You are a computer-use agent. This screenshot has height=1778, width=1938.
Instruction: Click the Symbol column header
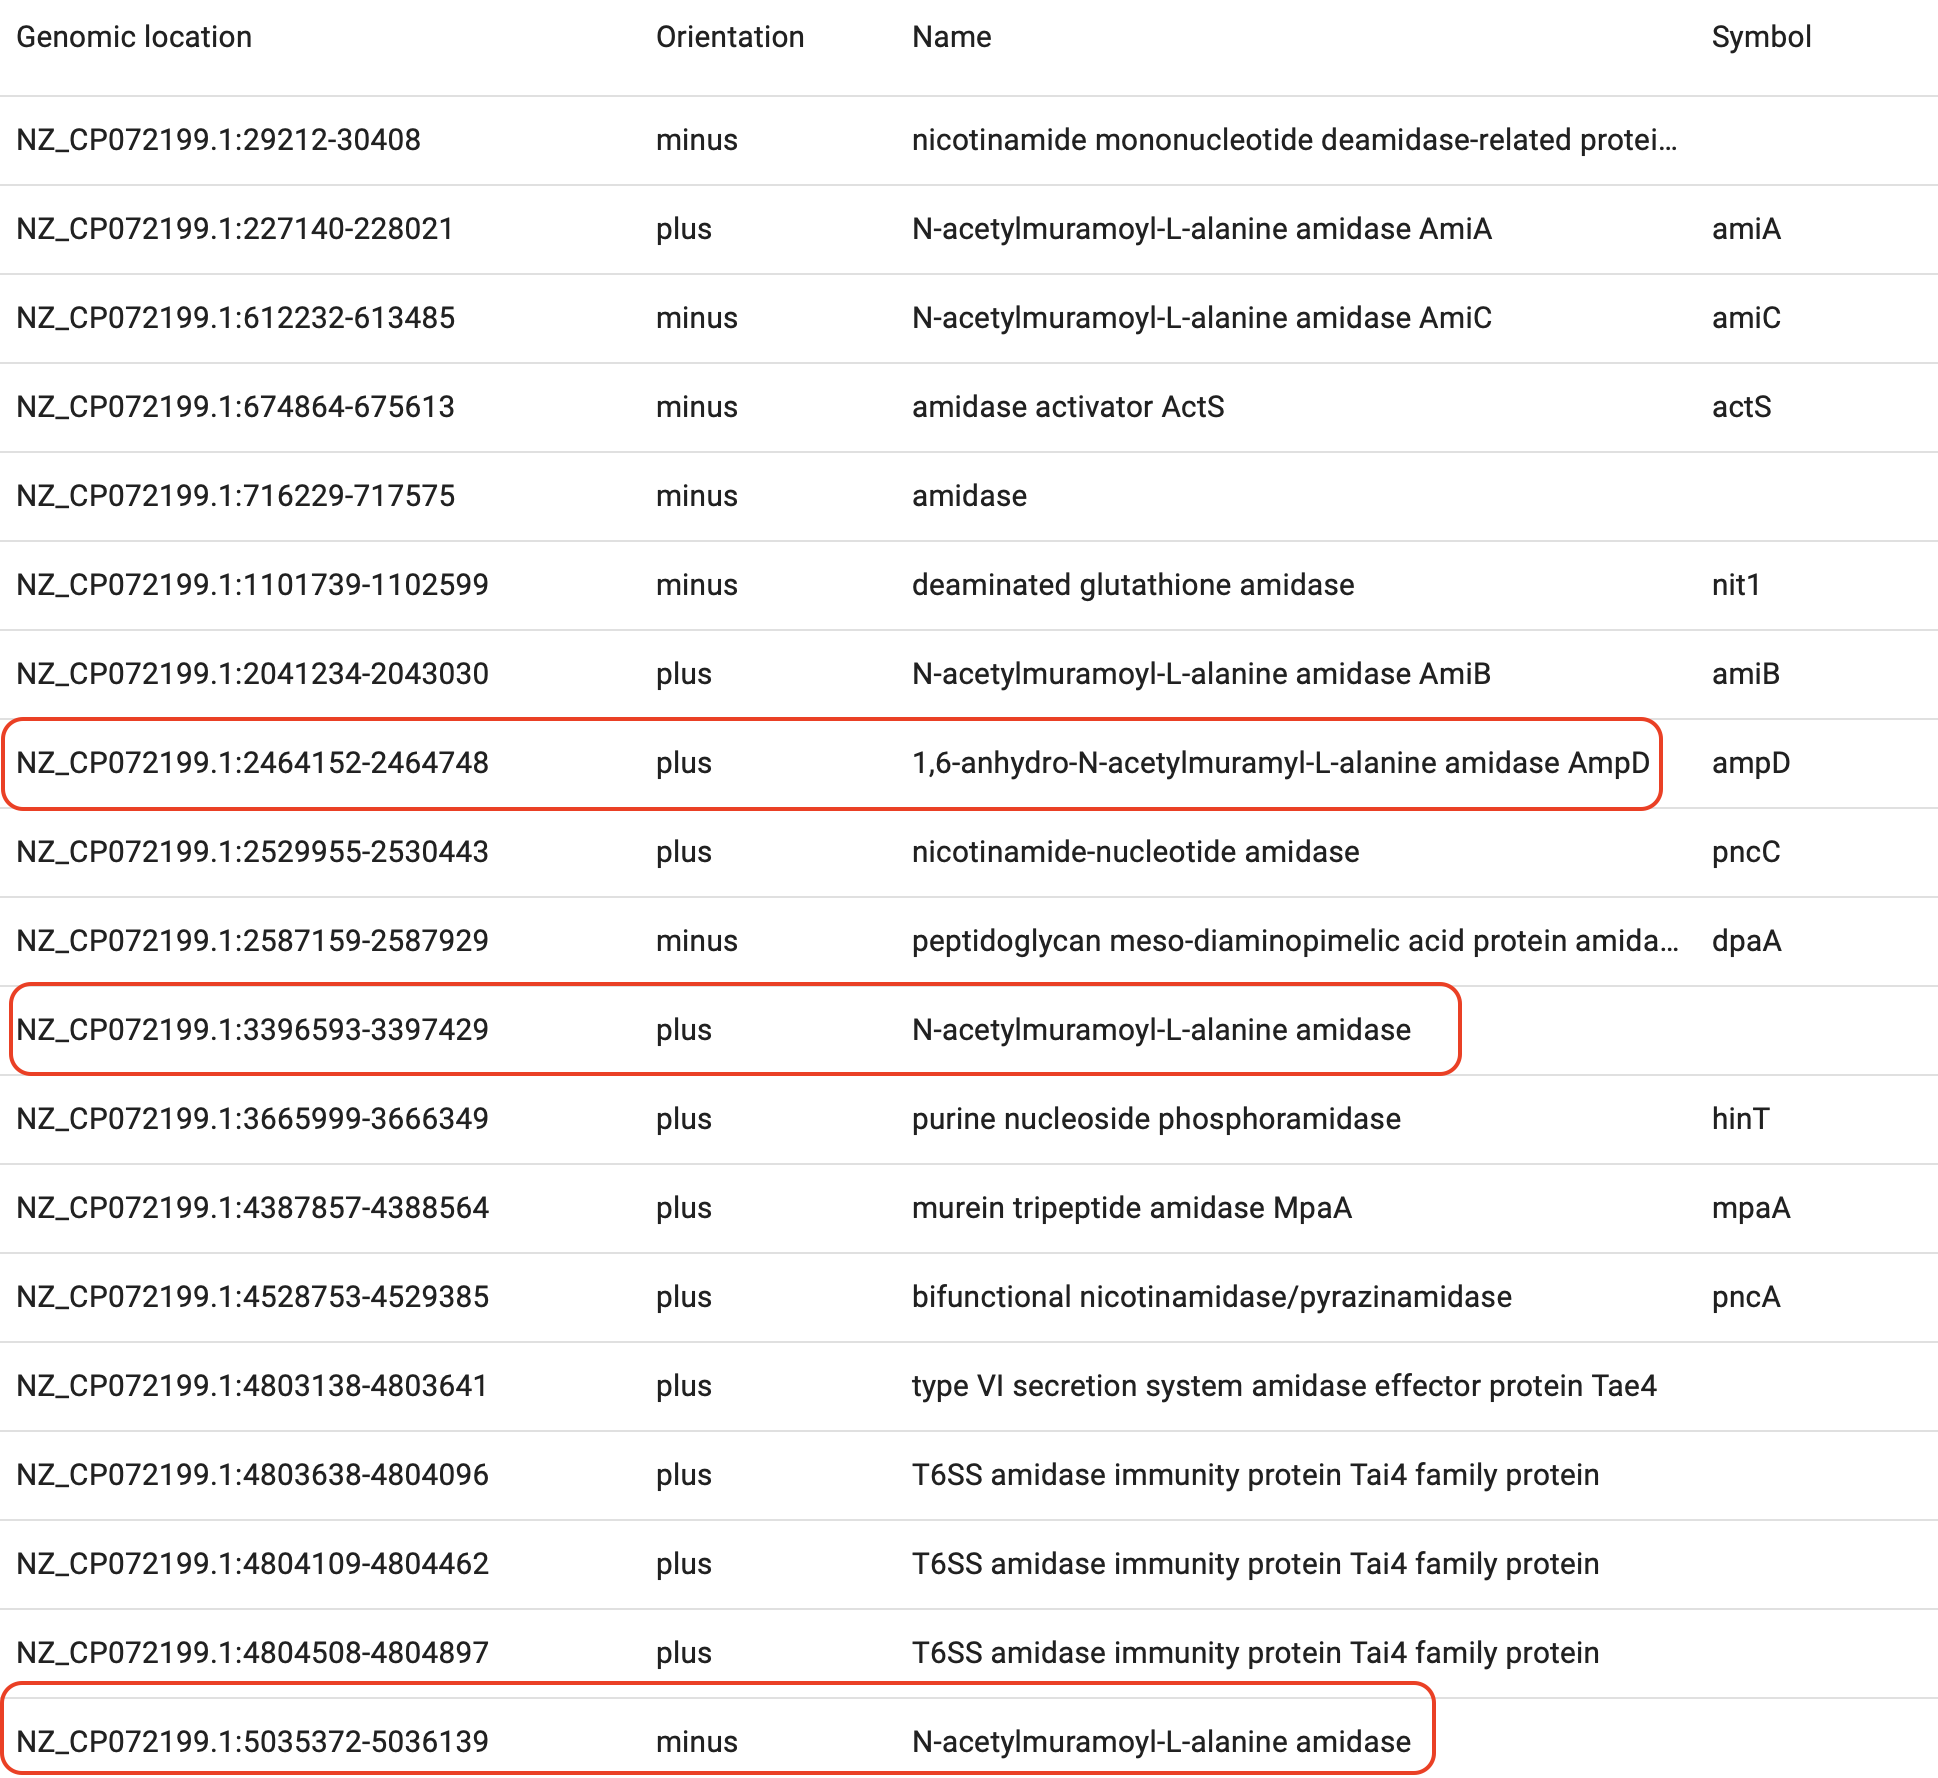click(x=1760, y=37)
